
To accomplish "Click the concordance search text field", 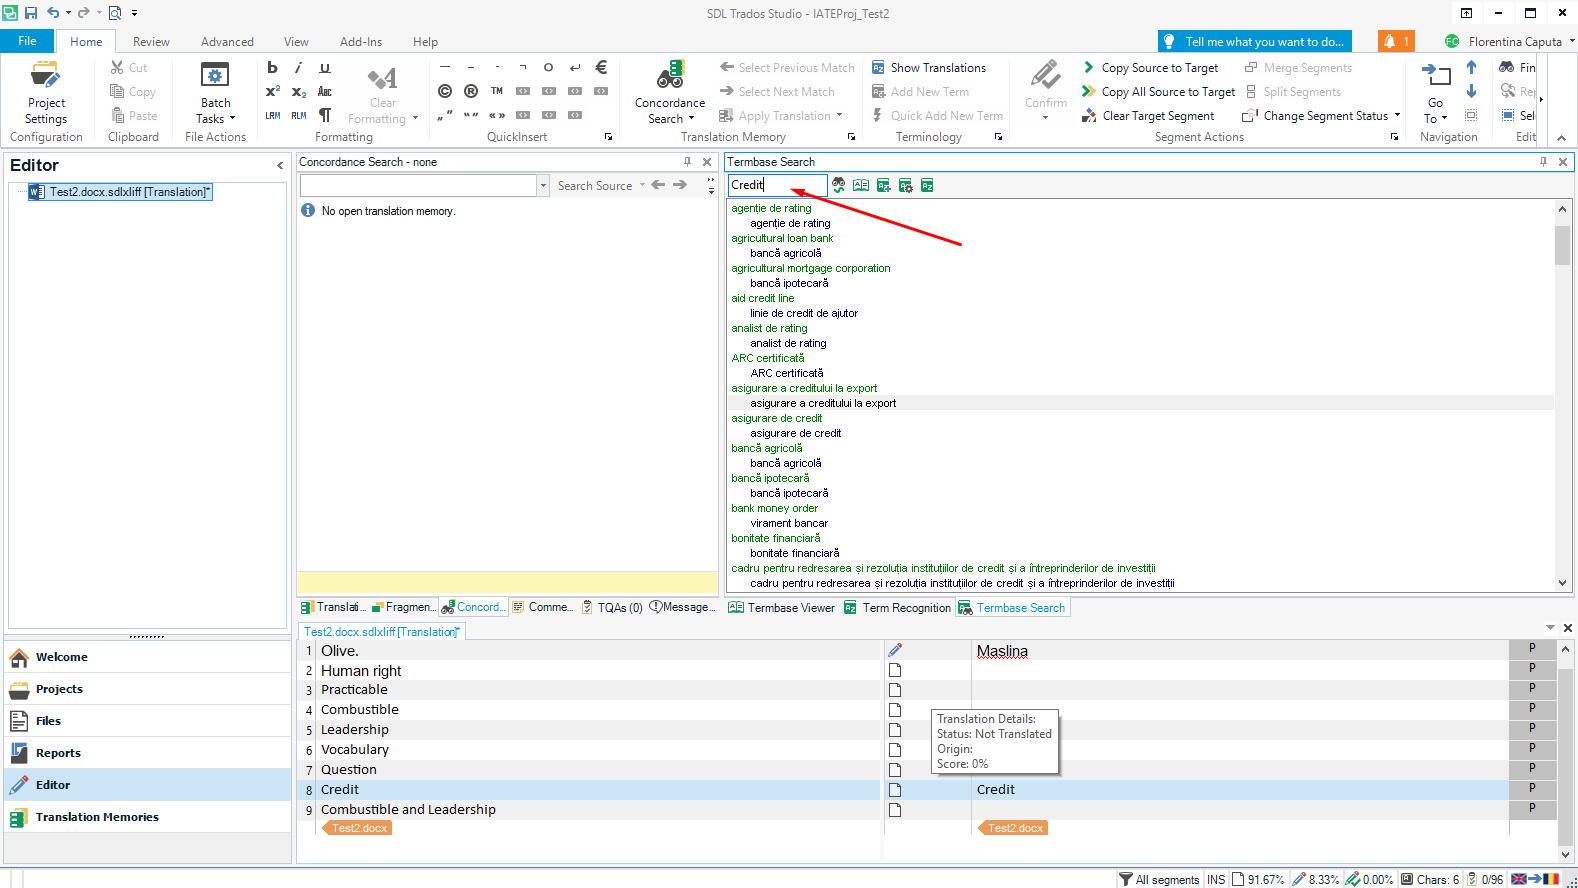I will (418, 185).
